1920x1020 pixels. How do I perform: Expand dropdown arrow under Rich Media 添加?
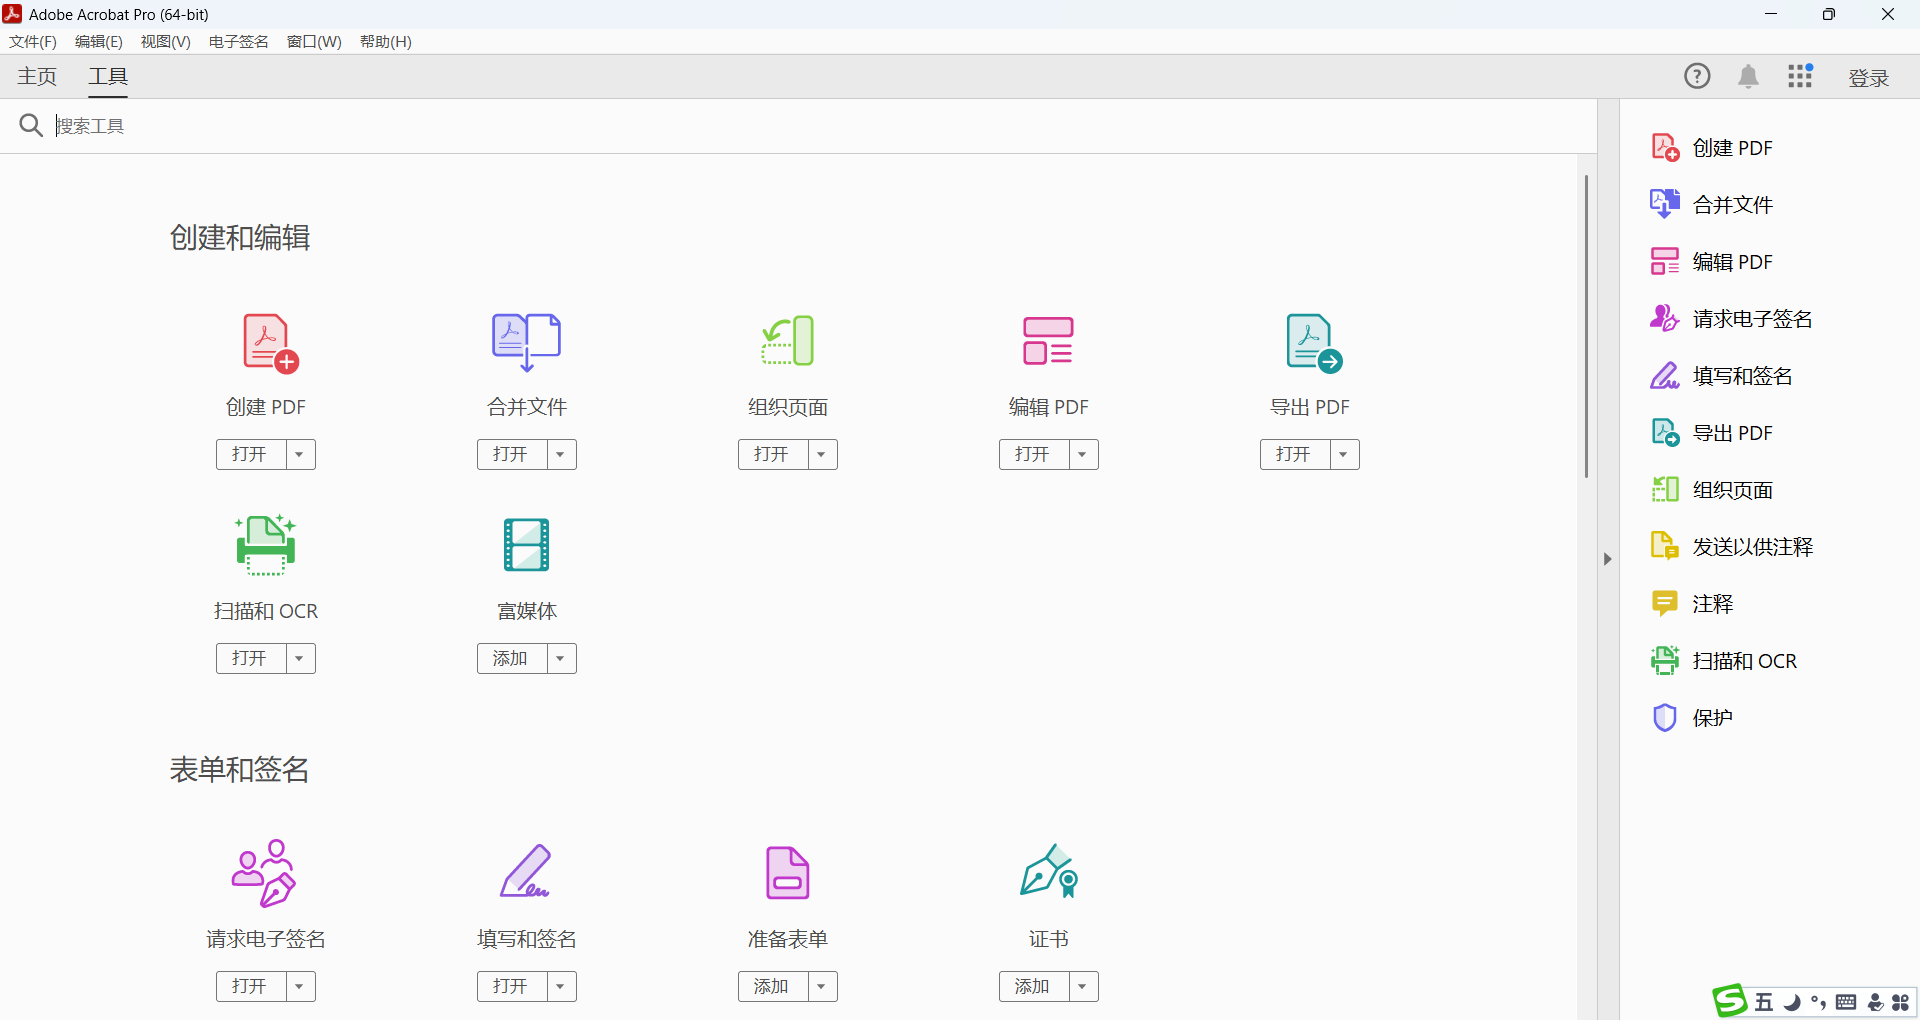click(561, 659)
